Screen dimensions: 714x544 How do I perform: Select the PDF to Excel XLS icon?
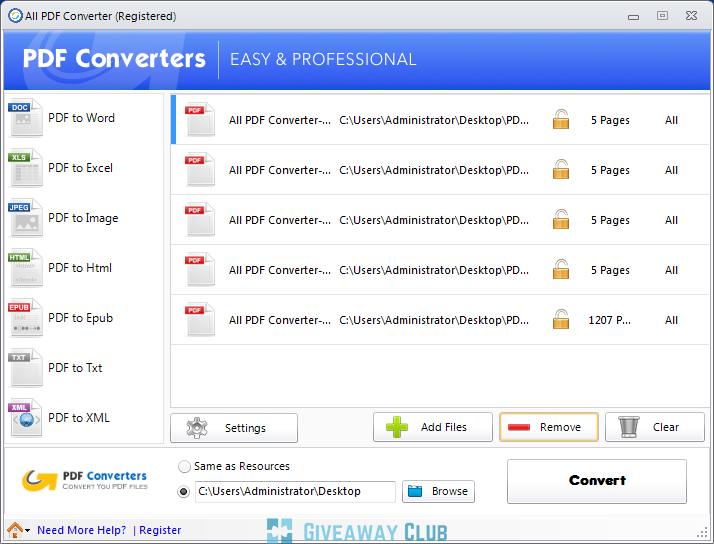pyautogui.click(x=25, y=168)
